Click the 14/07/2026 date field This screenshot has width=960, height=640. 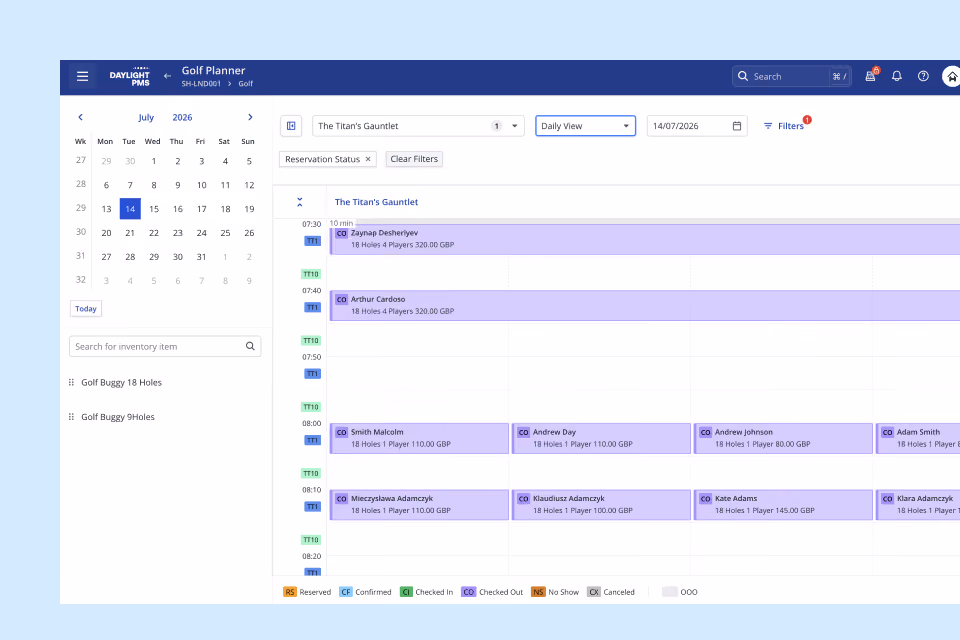(x=697, y=126)
